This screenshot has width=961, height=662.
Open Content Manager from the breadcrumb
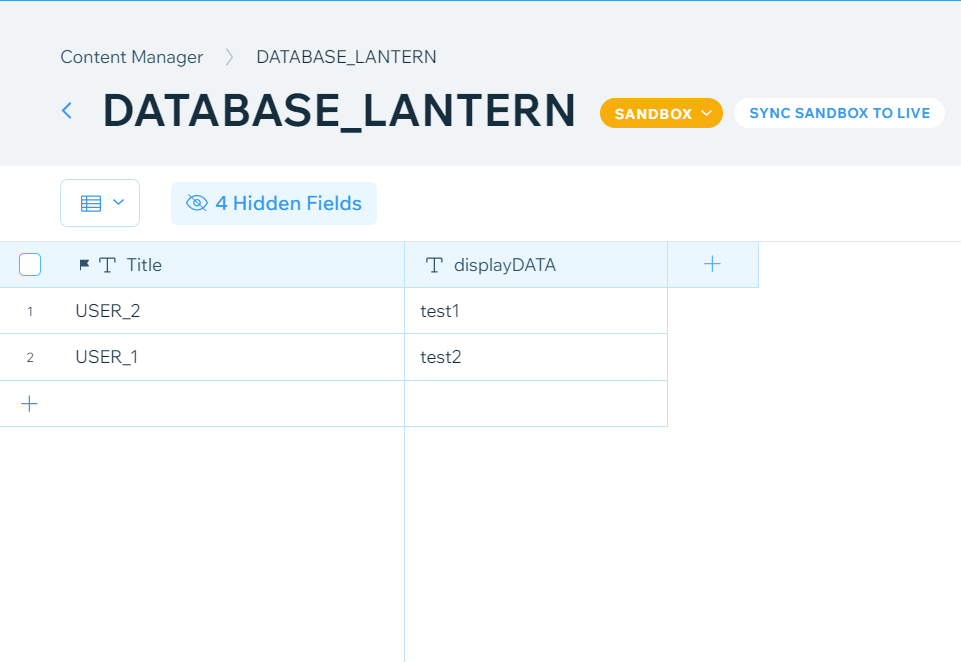(131, 57)
